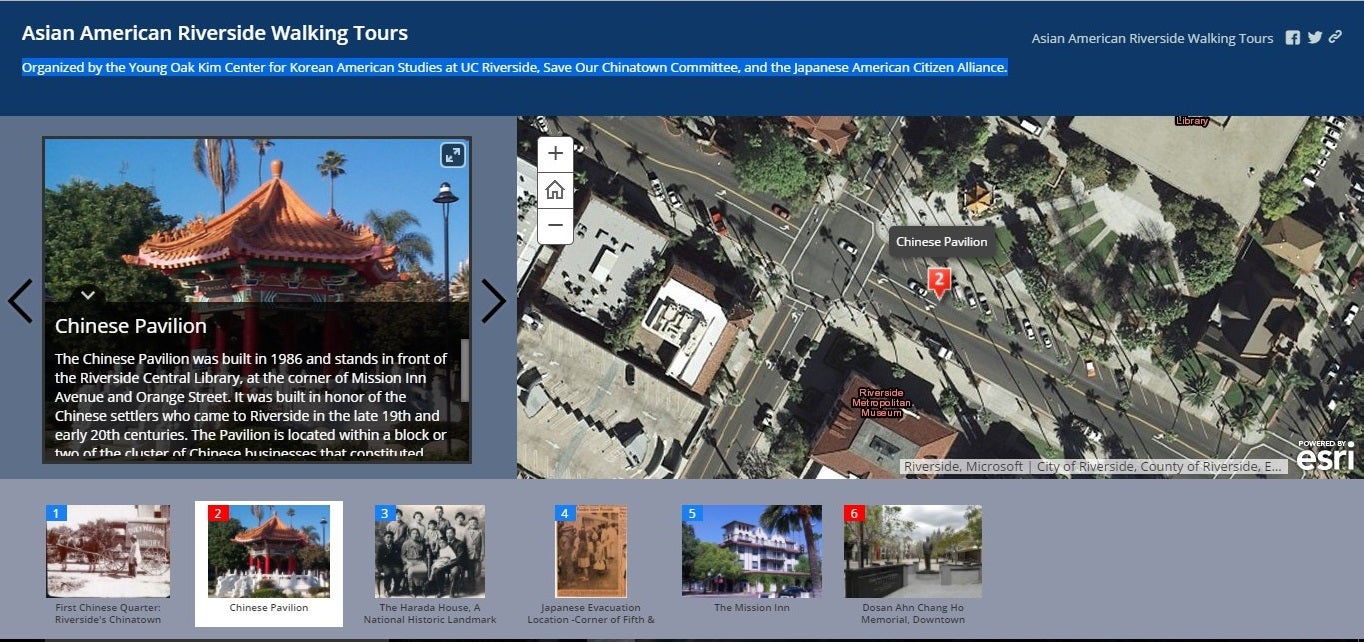Select The Harada House tour stop
The width and height of the screenshot is (1364, 642).
pyautogui.click(x=430, y=550)
